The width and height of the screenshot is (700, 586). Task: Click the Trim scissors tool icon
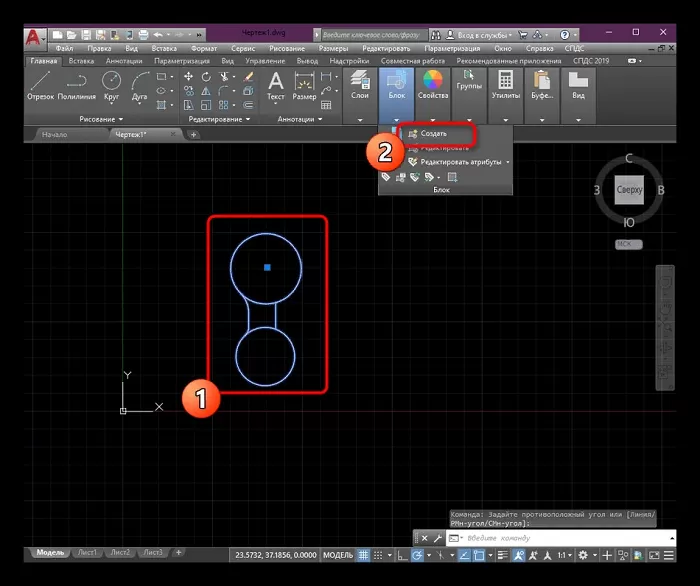click(x=224, y=77)
